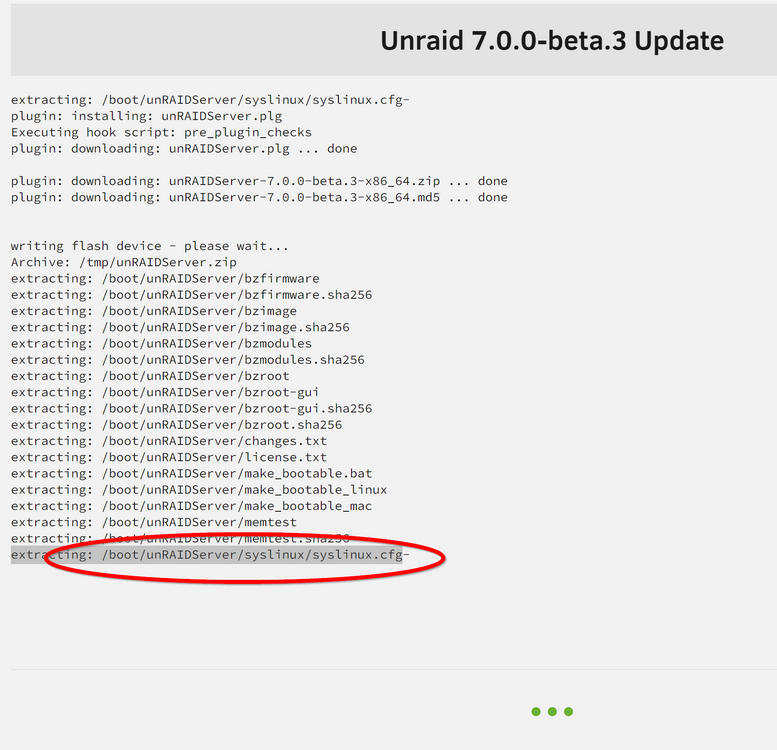
Task: Click the 'changes.txt' extracting line
Action: (169, 441)
